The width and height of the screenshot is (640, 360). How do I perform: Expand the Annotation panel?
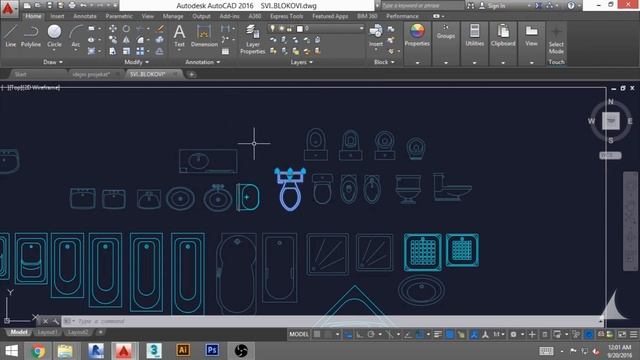pyautogui.click(x=203, y=62)
